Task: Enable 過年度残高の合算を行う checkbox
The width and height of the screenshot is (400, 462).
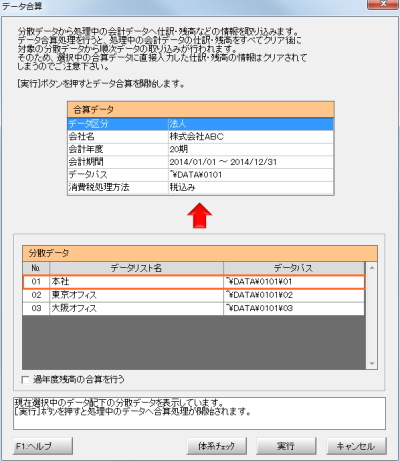Action: [x=25, y=380]
